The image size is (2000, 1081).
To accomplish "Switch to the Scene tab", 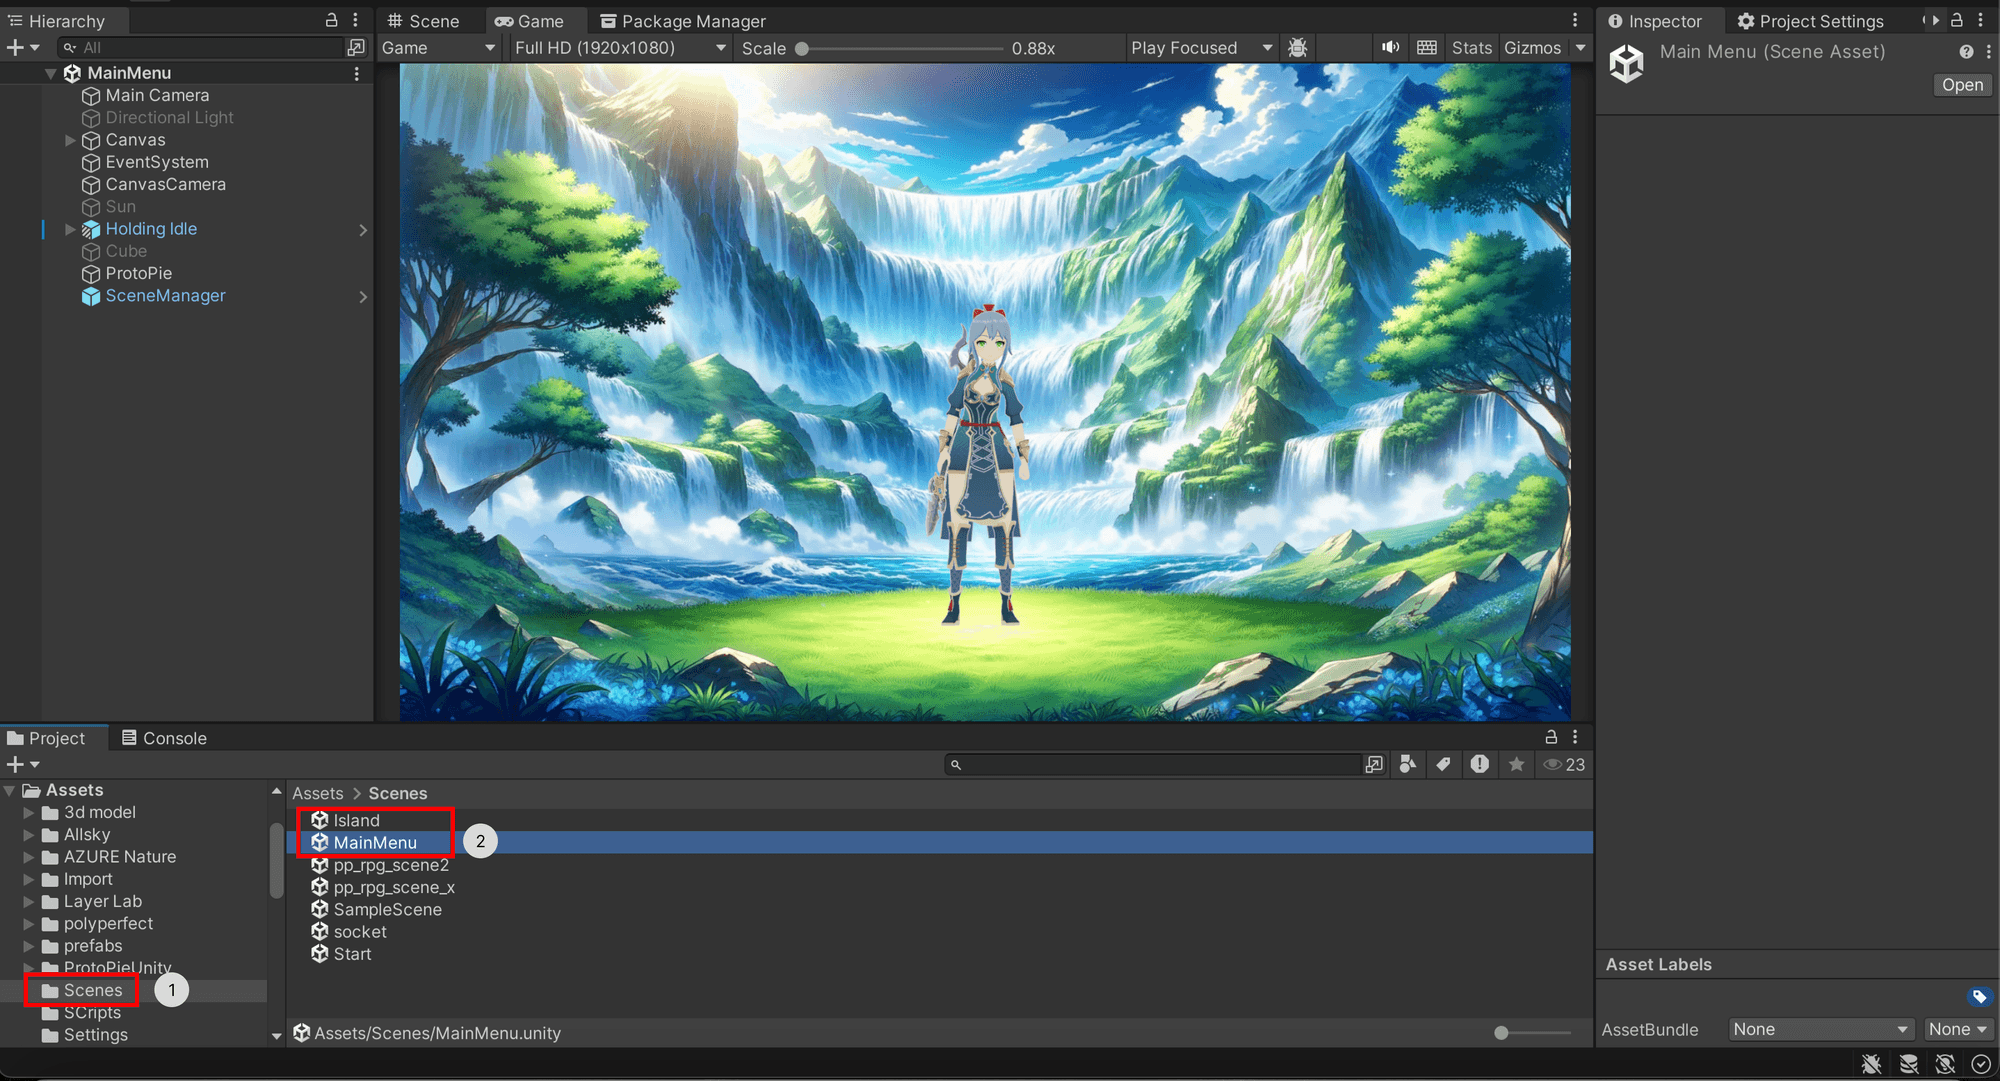I will 424,20.
